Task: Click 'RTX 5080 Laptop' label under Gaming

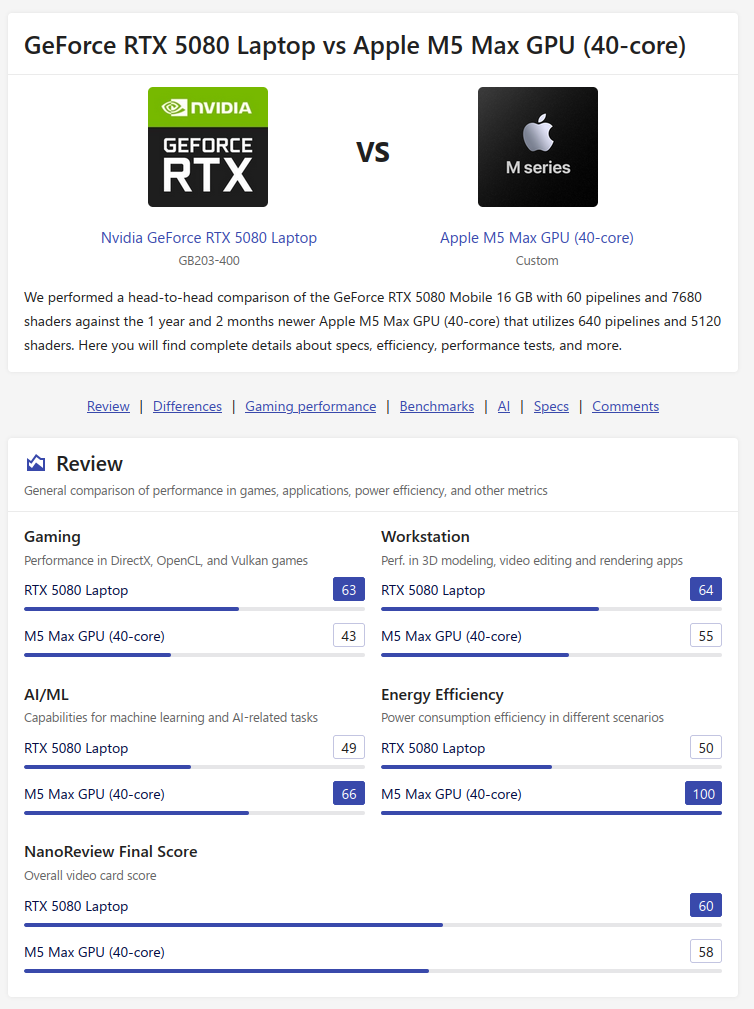Action: (x=76, y=590)
